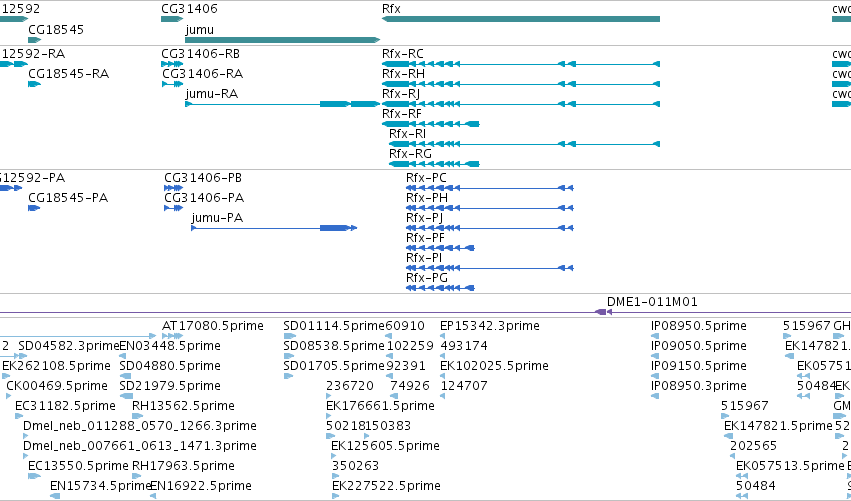Click the Dmel_neb_011288_0570_1266.3prime label
This screenshot has width=851, height=501.
click(x=140, y=426)
